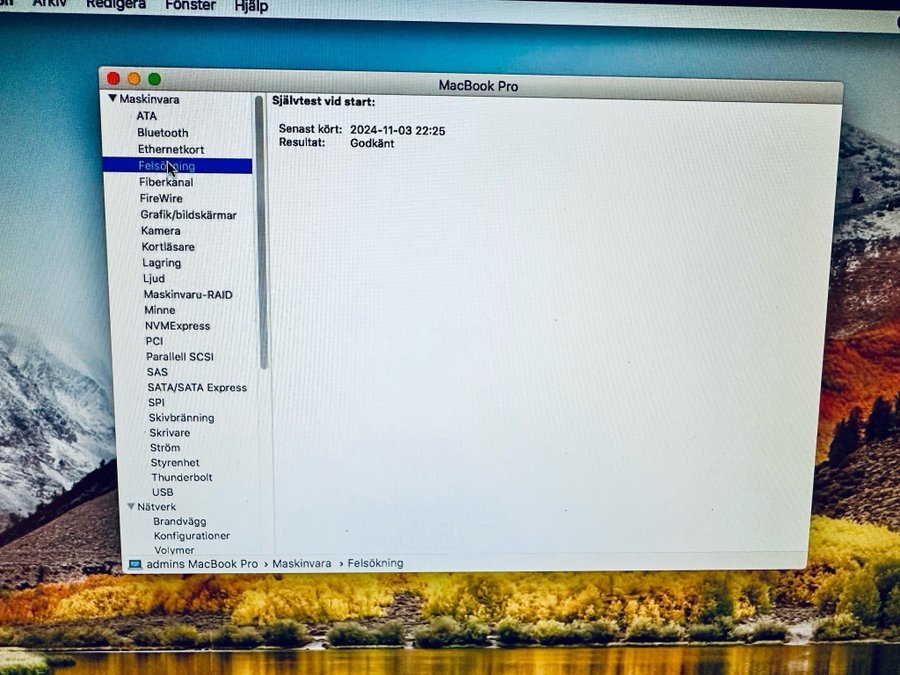Collapse the Nätverk disclosure triangle
This screenshot has width=900, height=675.
pos(131,507)
